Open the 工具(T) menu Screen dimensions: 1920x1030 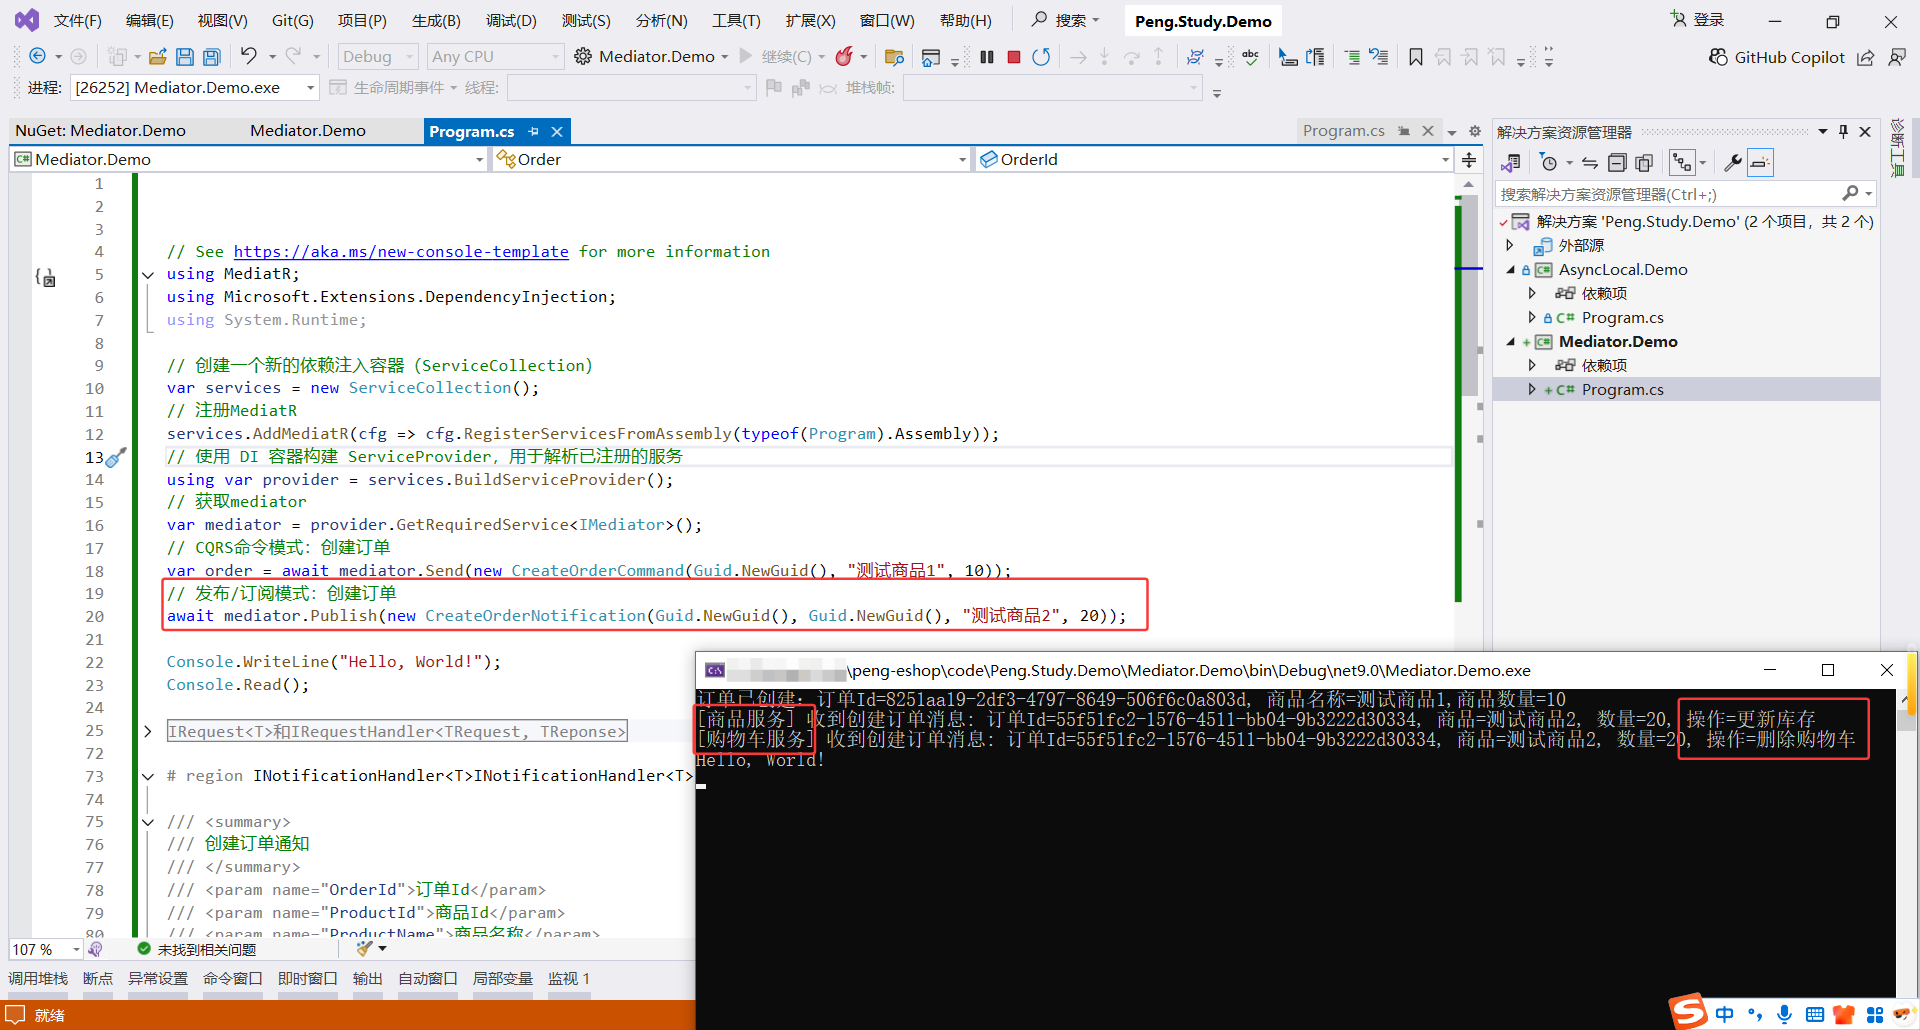736,21
